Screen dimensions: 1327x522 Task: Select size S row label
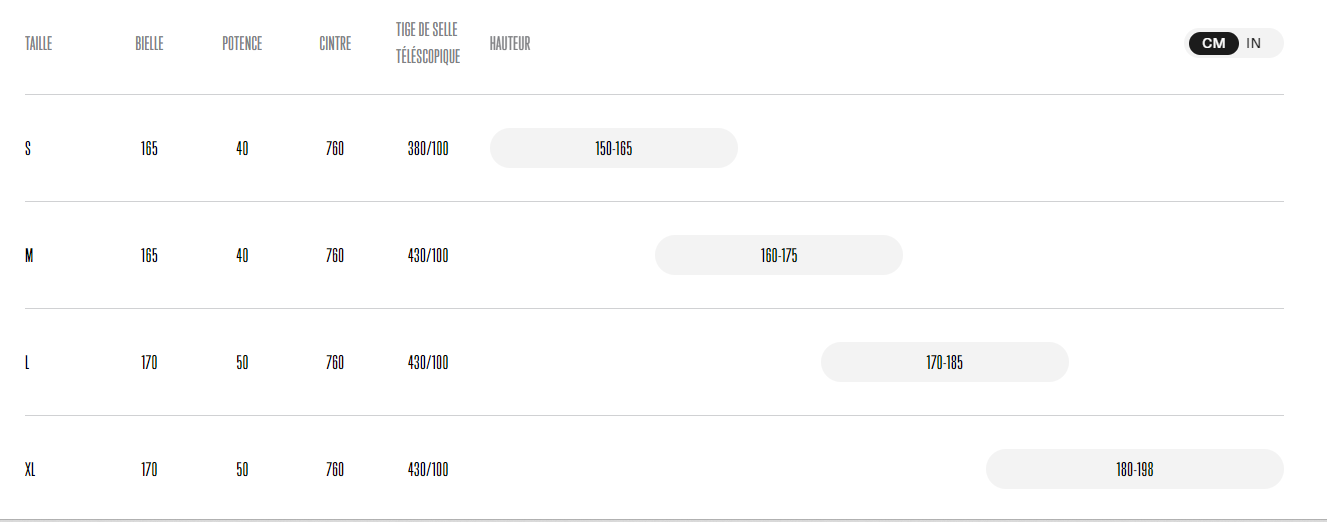pyautogui.click(x=28, y=148)
